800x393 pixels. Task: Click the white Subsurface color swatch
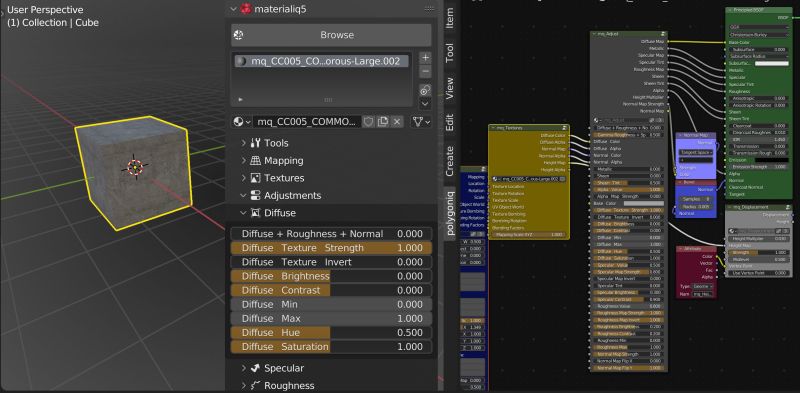pyautogui.click(x=771, y=63)
